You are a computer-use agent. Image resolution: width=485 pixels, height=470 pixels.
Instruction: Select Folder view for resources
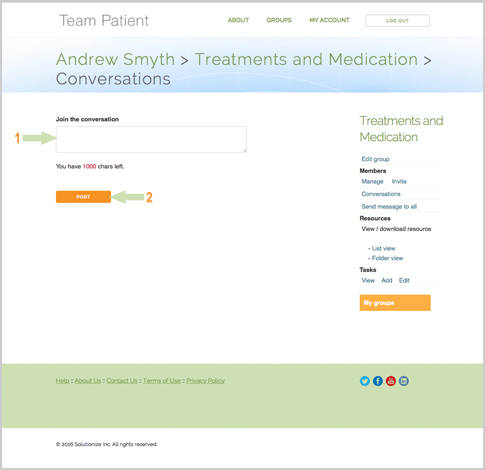click(x=387, y=258)
